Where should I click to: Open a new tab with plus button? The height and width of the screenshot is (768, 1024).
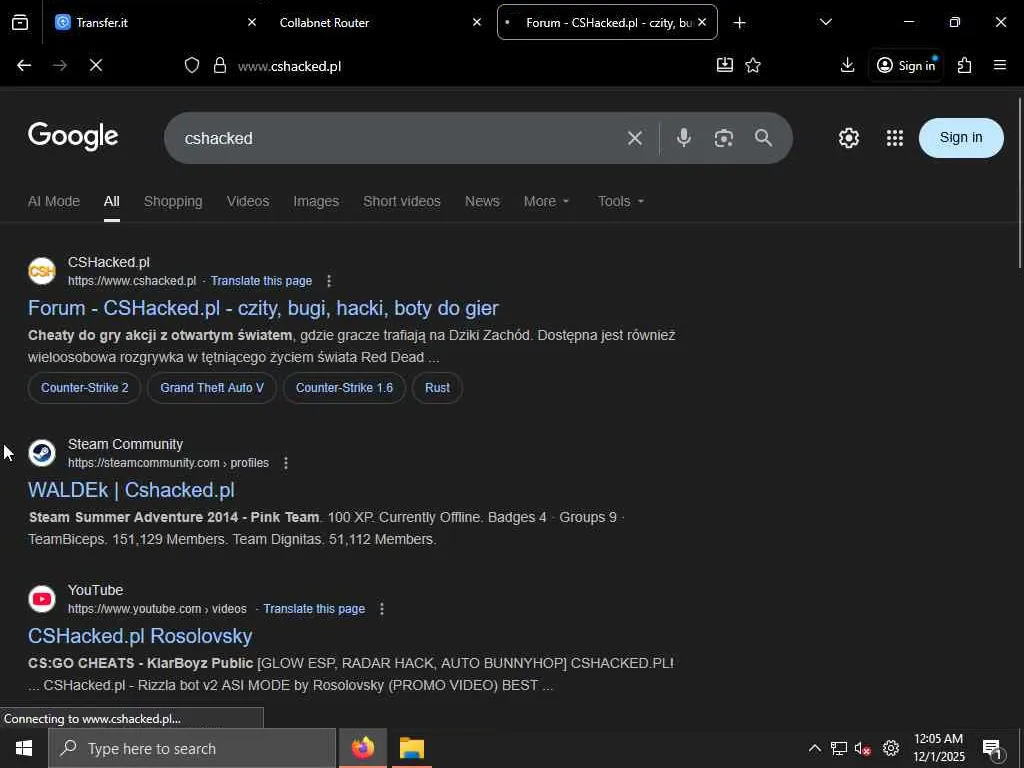(739, 23)
